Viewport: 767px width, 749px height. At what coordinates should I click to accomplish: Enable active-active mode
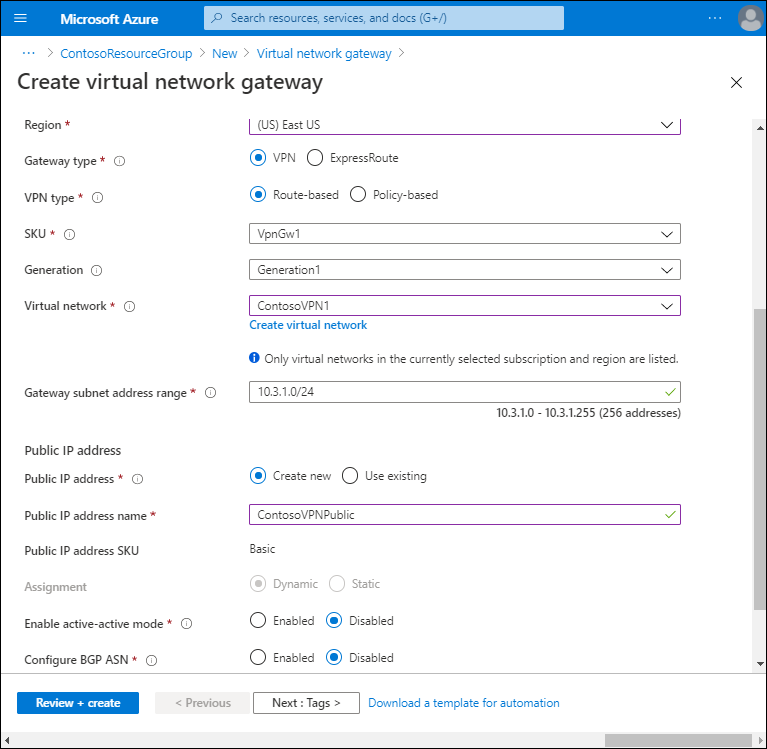coord(258,620)
